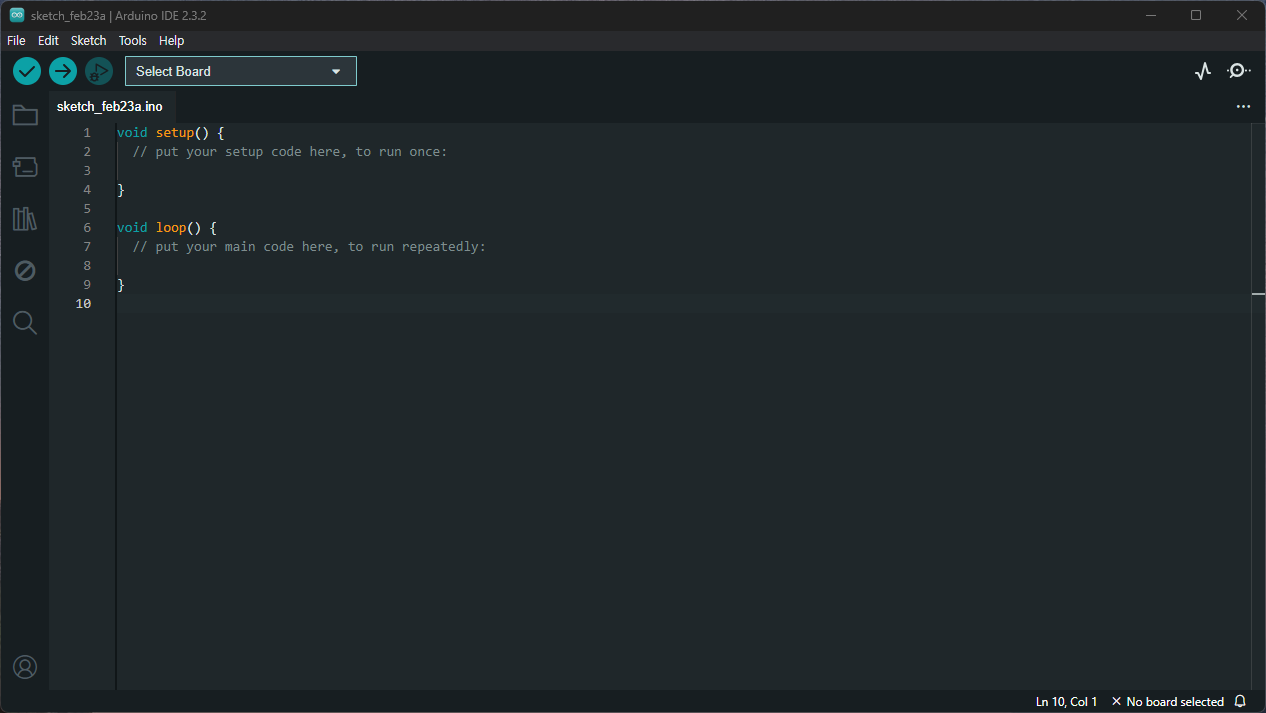1266x713 pixels.
Task: Click the void loop() line
Action: pos(167,228)
